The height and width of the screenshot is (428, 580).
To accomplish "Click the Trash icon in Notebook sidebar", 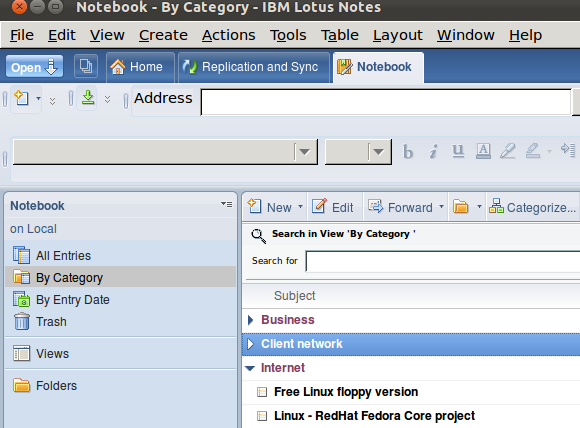I will point(21,321).
